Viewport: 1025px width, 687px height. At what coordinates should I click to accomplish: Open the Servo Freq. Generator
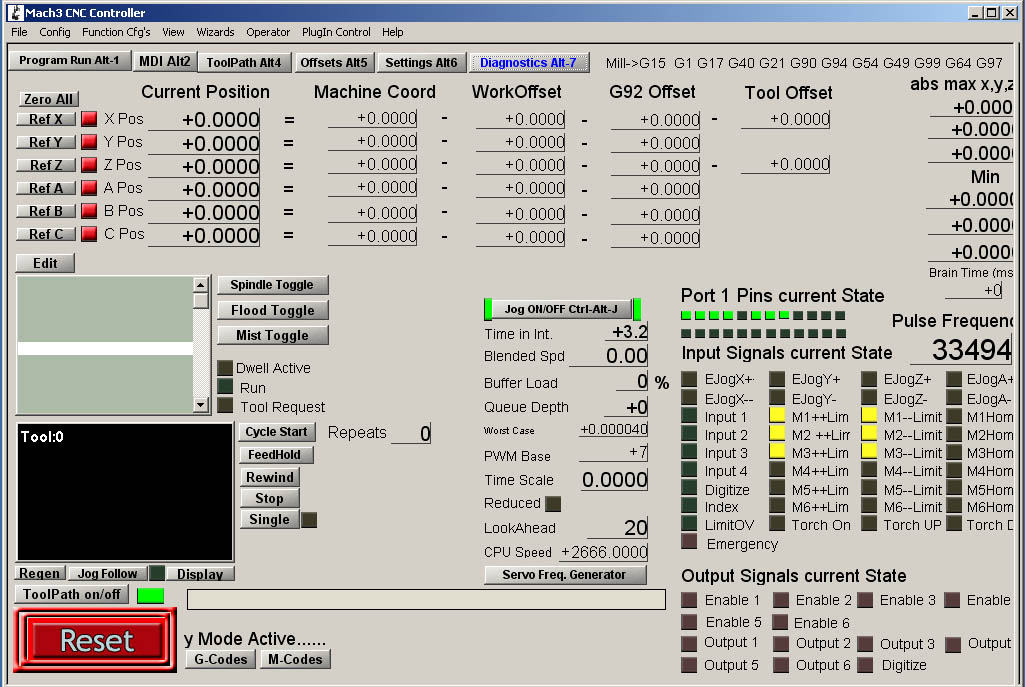pyautogui.click(x=565, y=575)
